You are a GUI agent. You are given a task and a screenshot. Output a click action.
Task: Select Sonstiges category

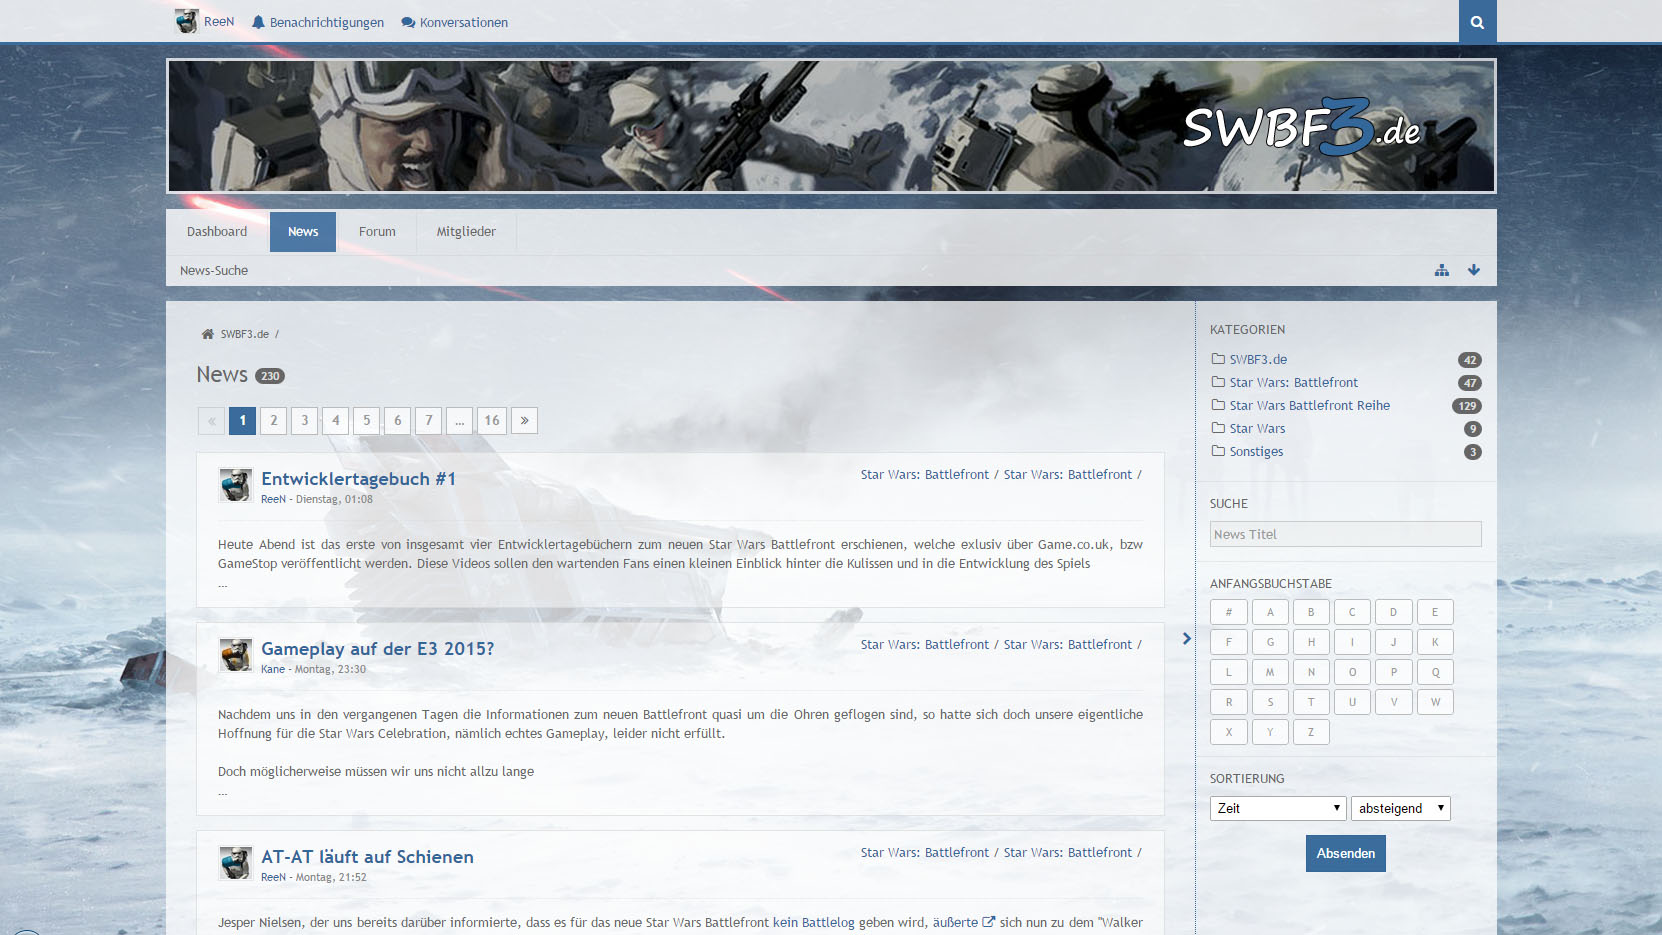pyautogui.click(x=1256, y=451)
